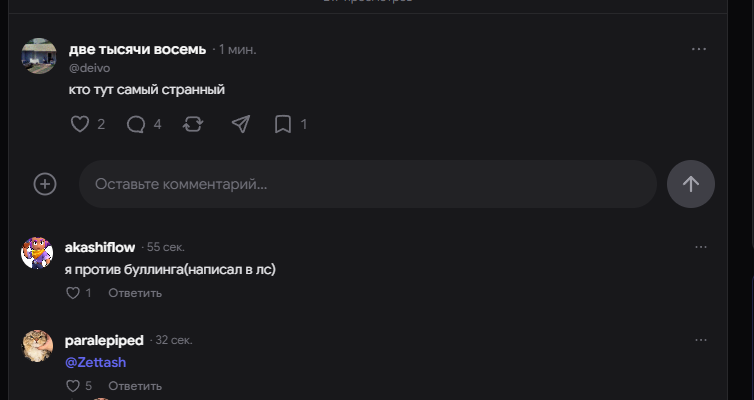Open three-dot menu on akashiflow's comment
754x400 pixels.
(701, 247)
